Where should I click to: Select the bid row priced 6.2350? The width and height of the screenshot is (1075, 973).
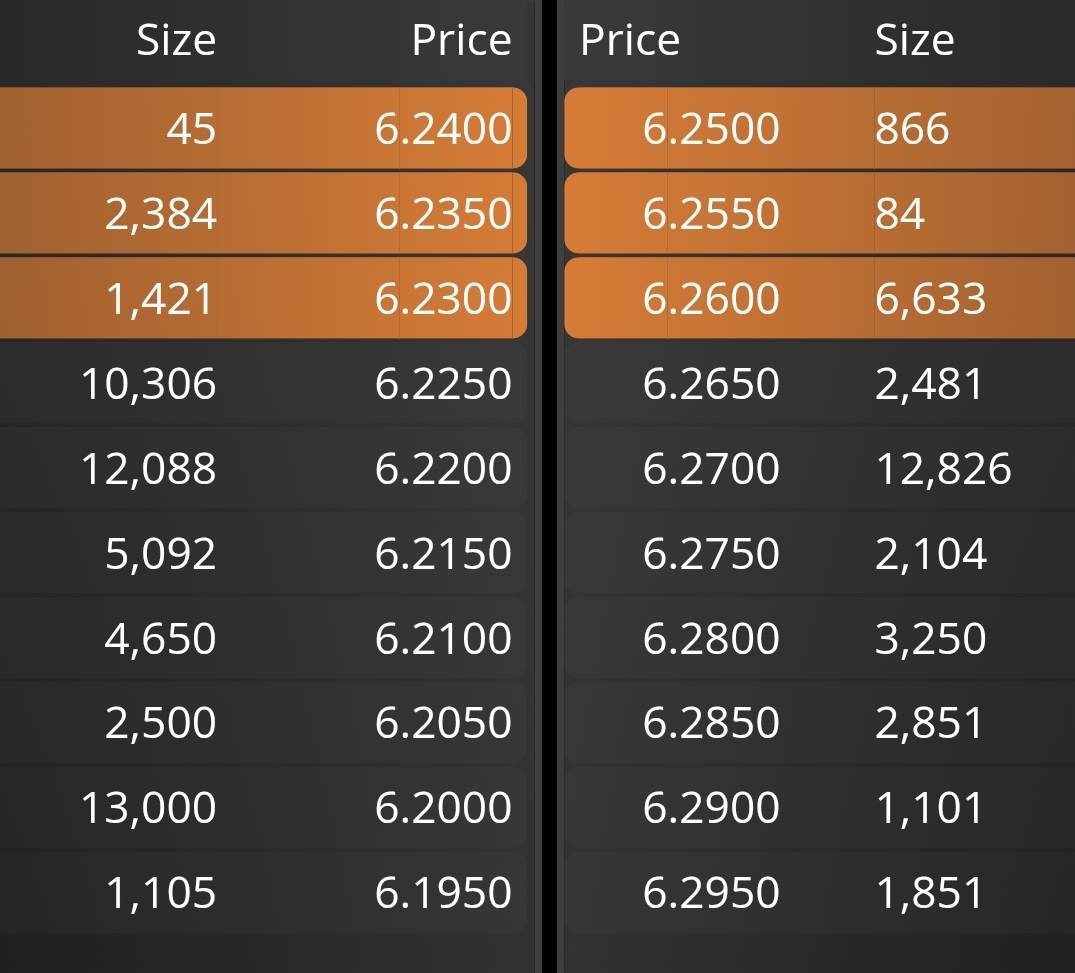pyautogui.click(x=263, y=213)
